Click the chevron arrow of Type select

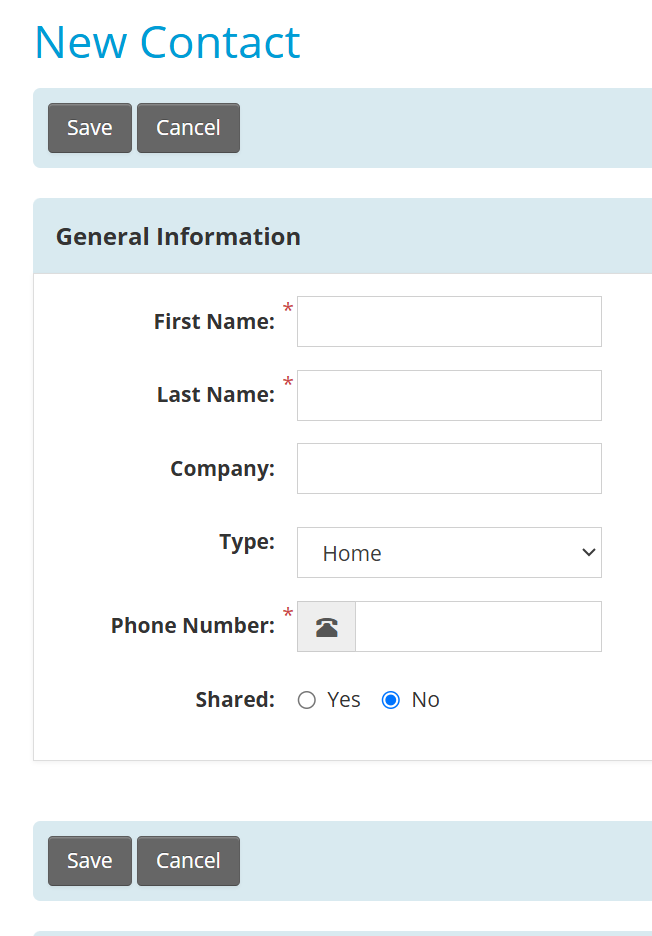tap(588, 552)
